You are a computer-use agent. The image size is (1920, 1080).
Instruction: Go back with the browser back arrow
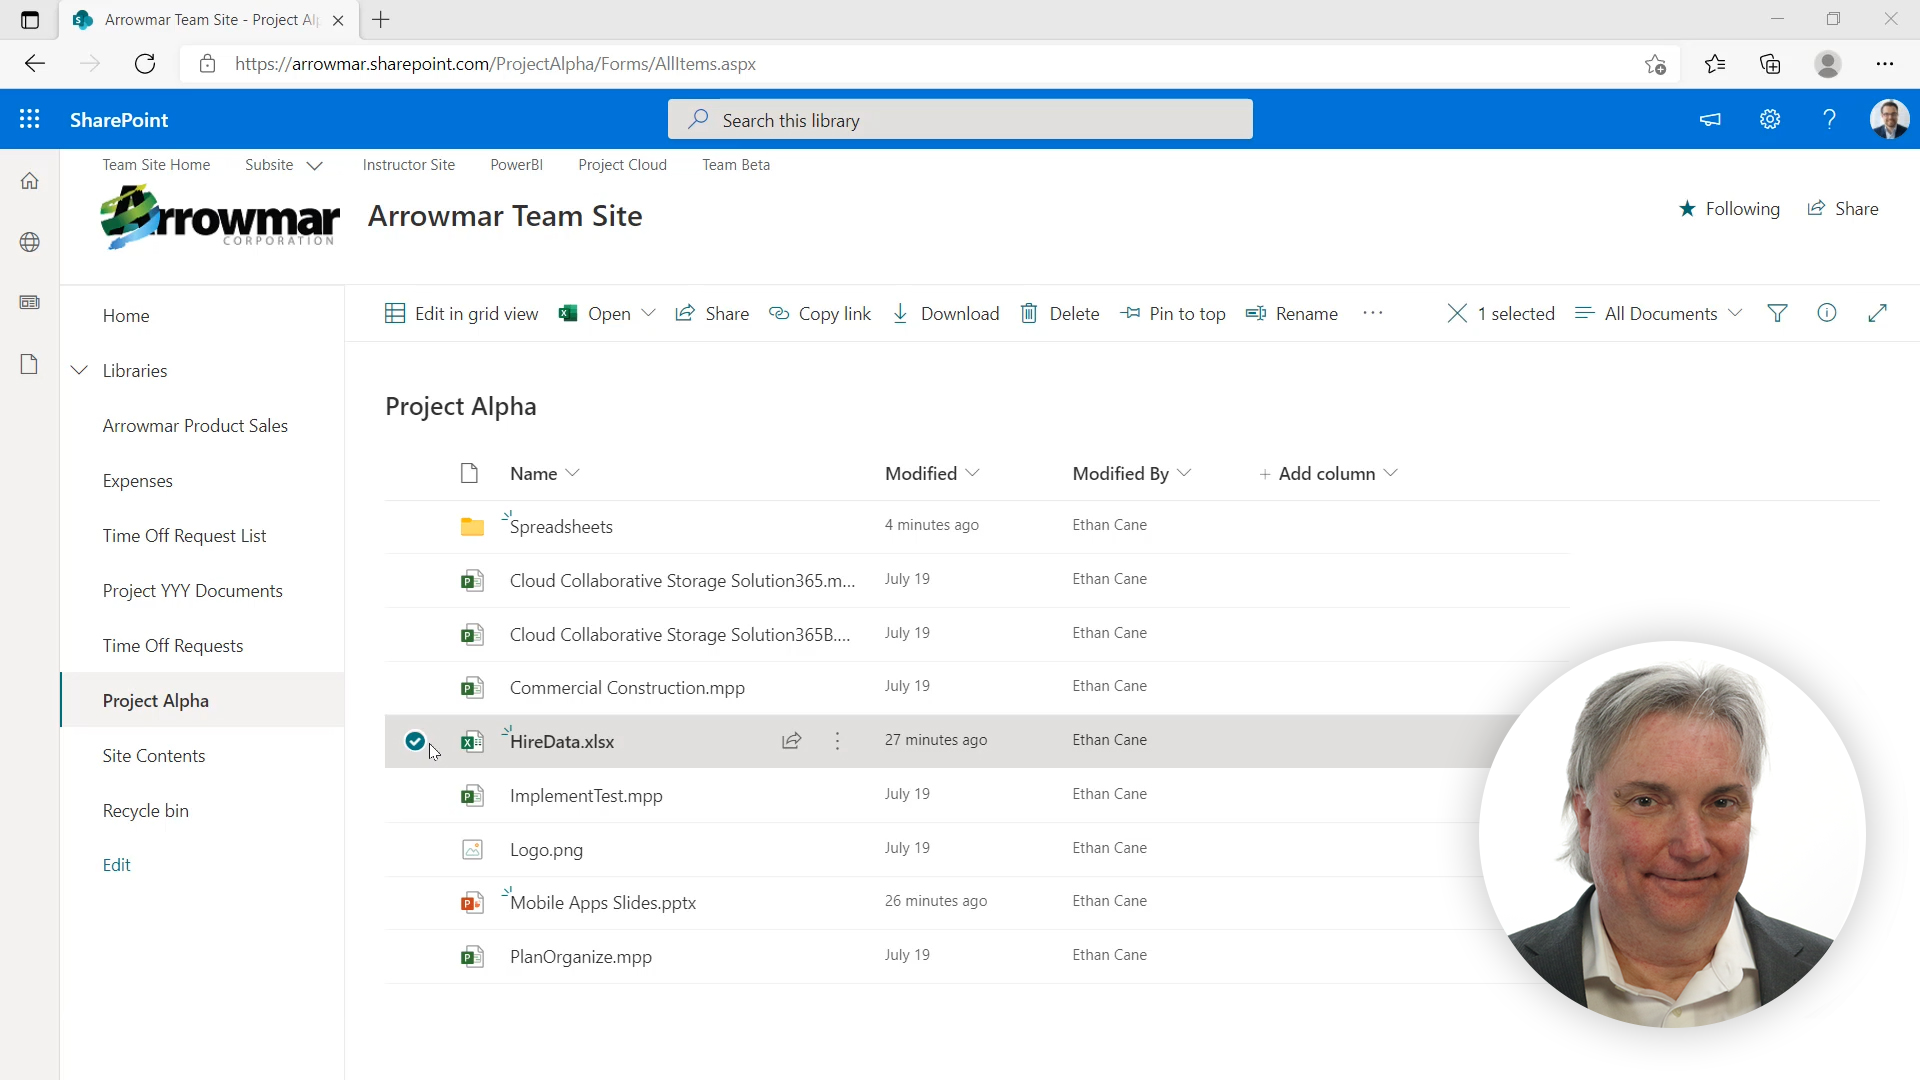35,64
